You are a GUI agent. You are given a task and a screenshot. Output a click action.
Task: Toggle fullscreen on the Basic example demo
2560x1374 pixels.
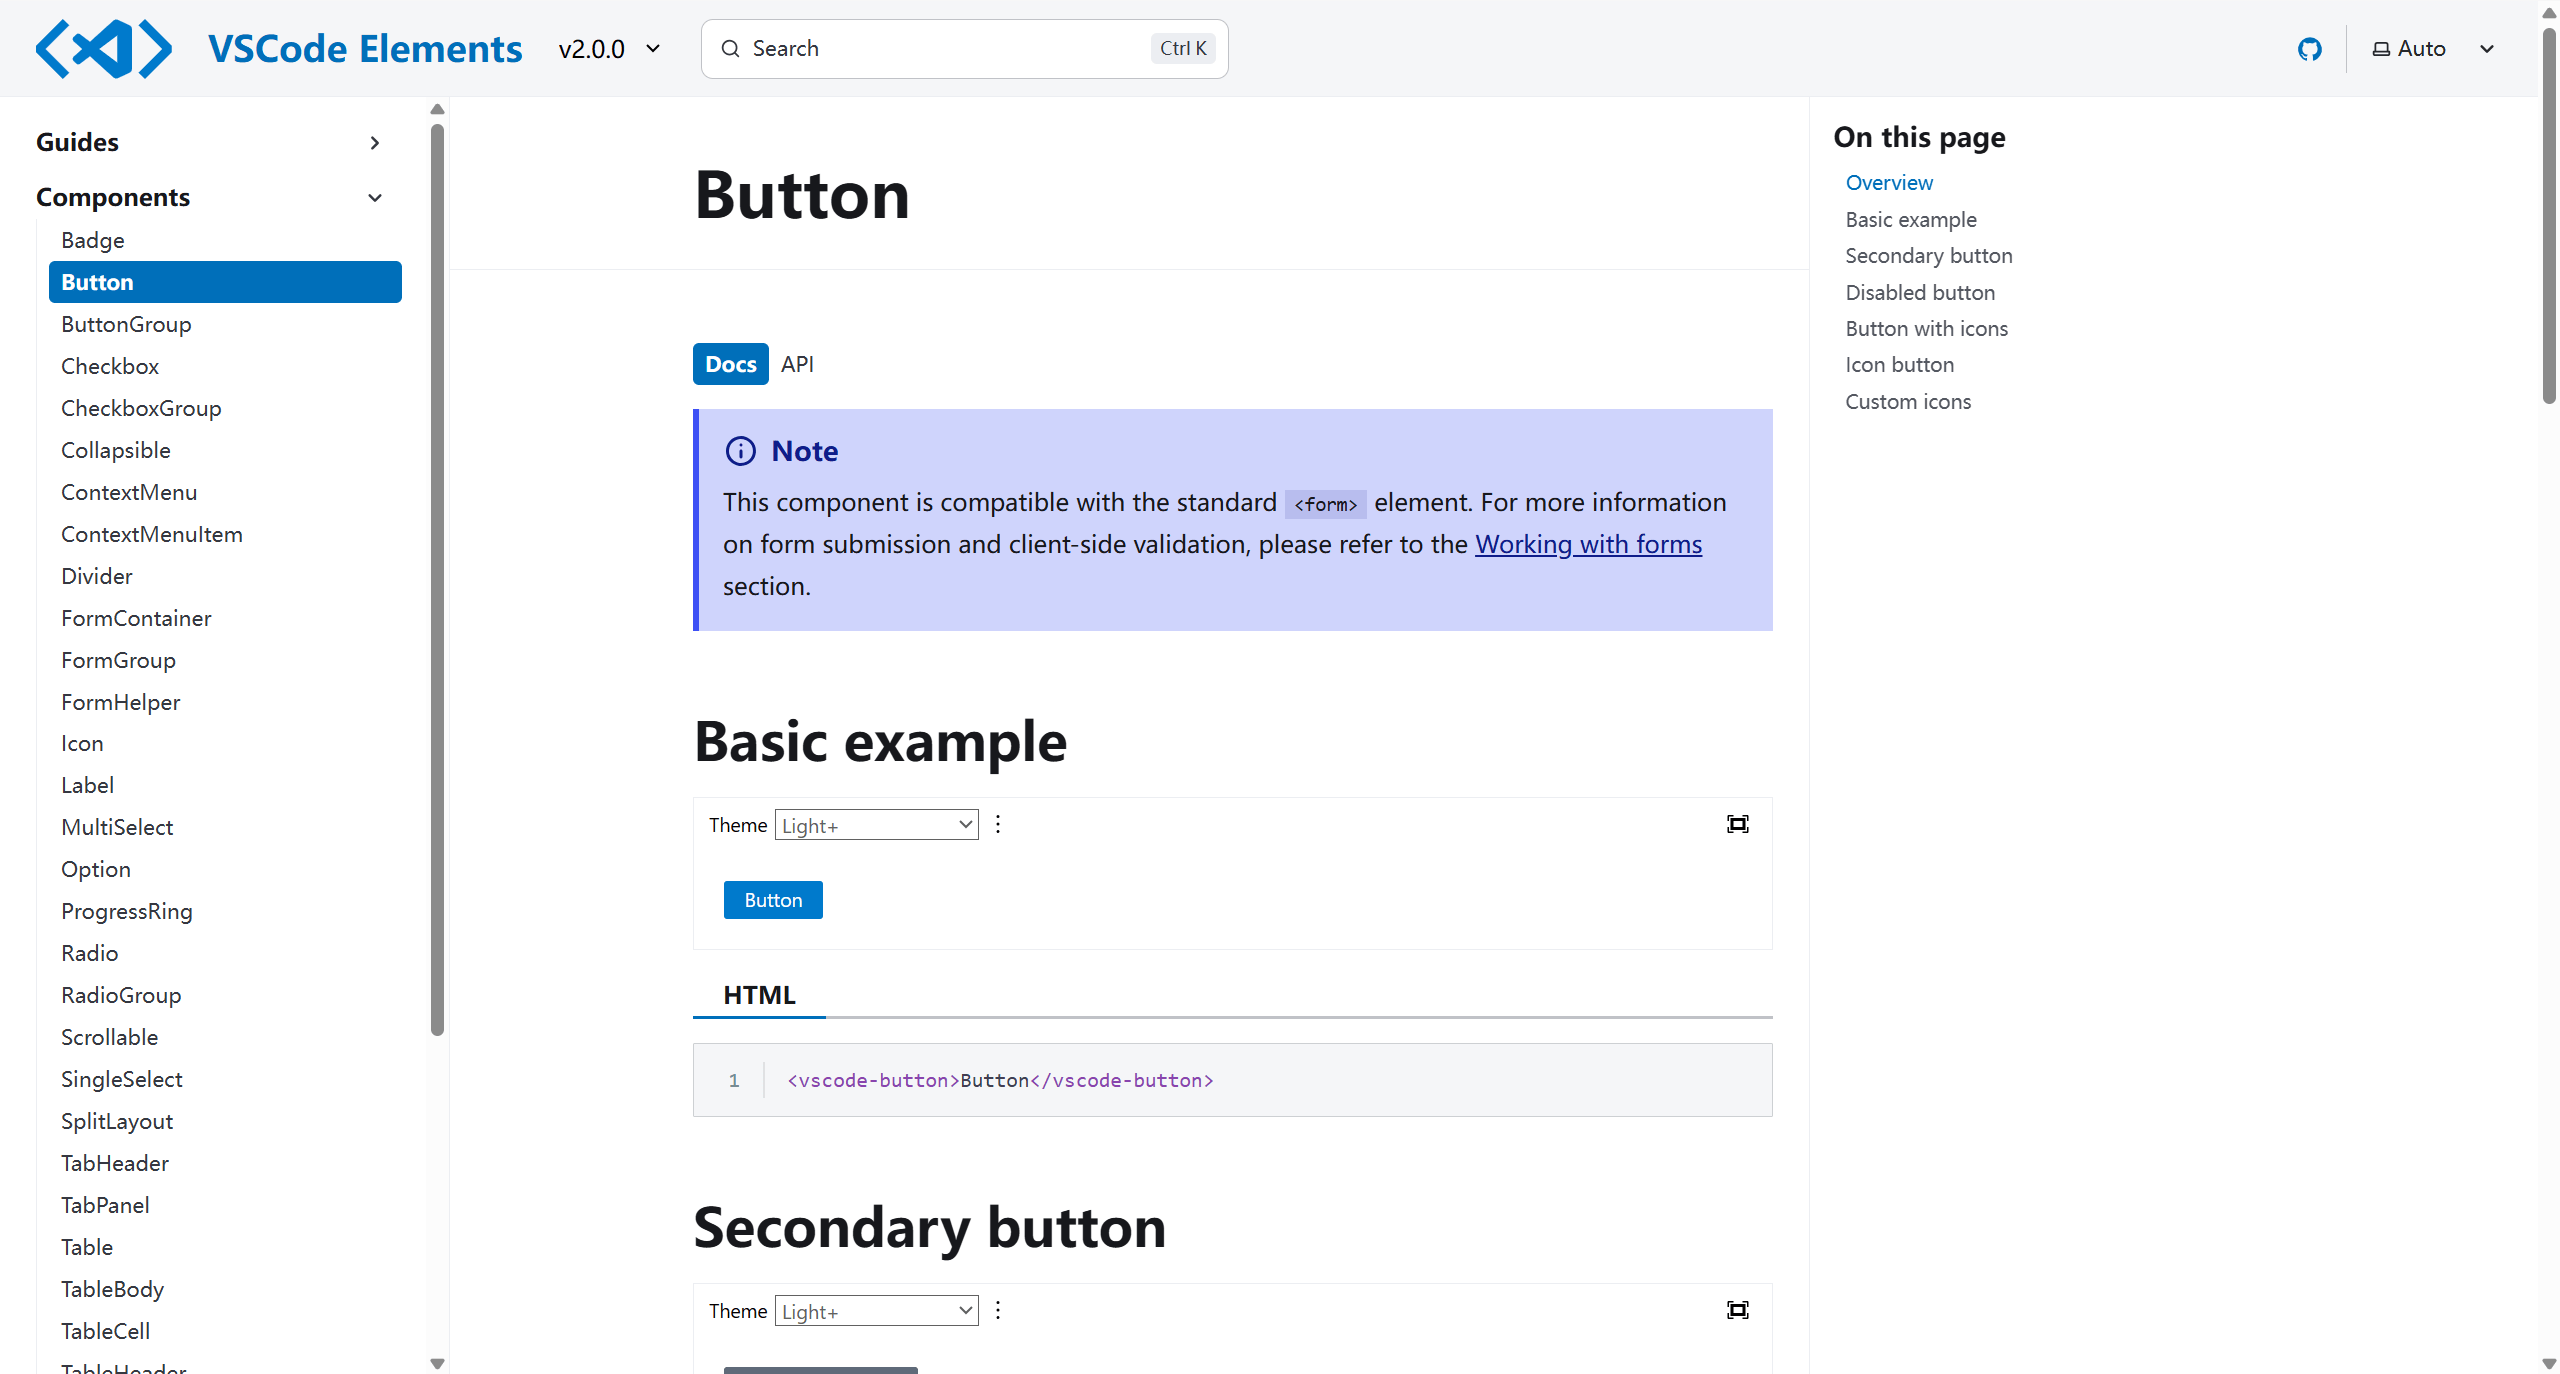(1737, 824)
